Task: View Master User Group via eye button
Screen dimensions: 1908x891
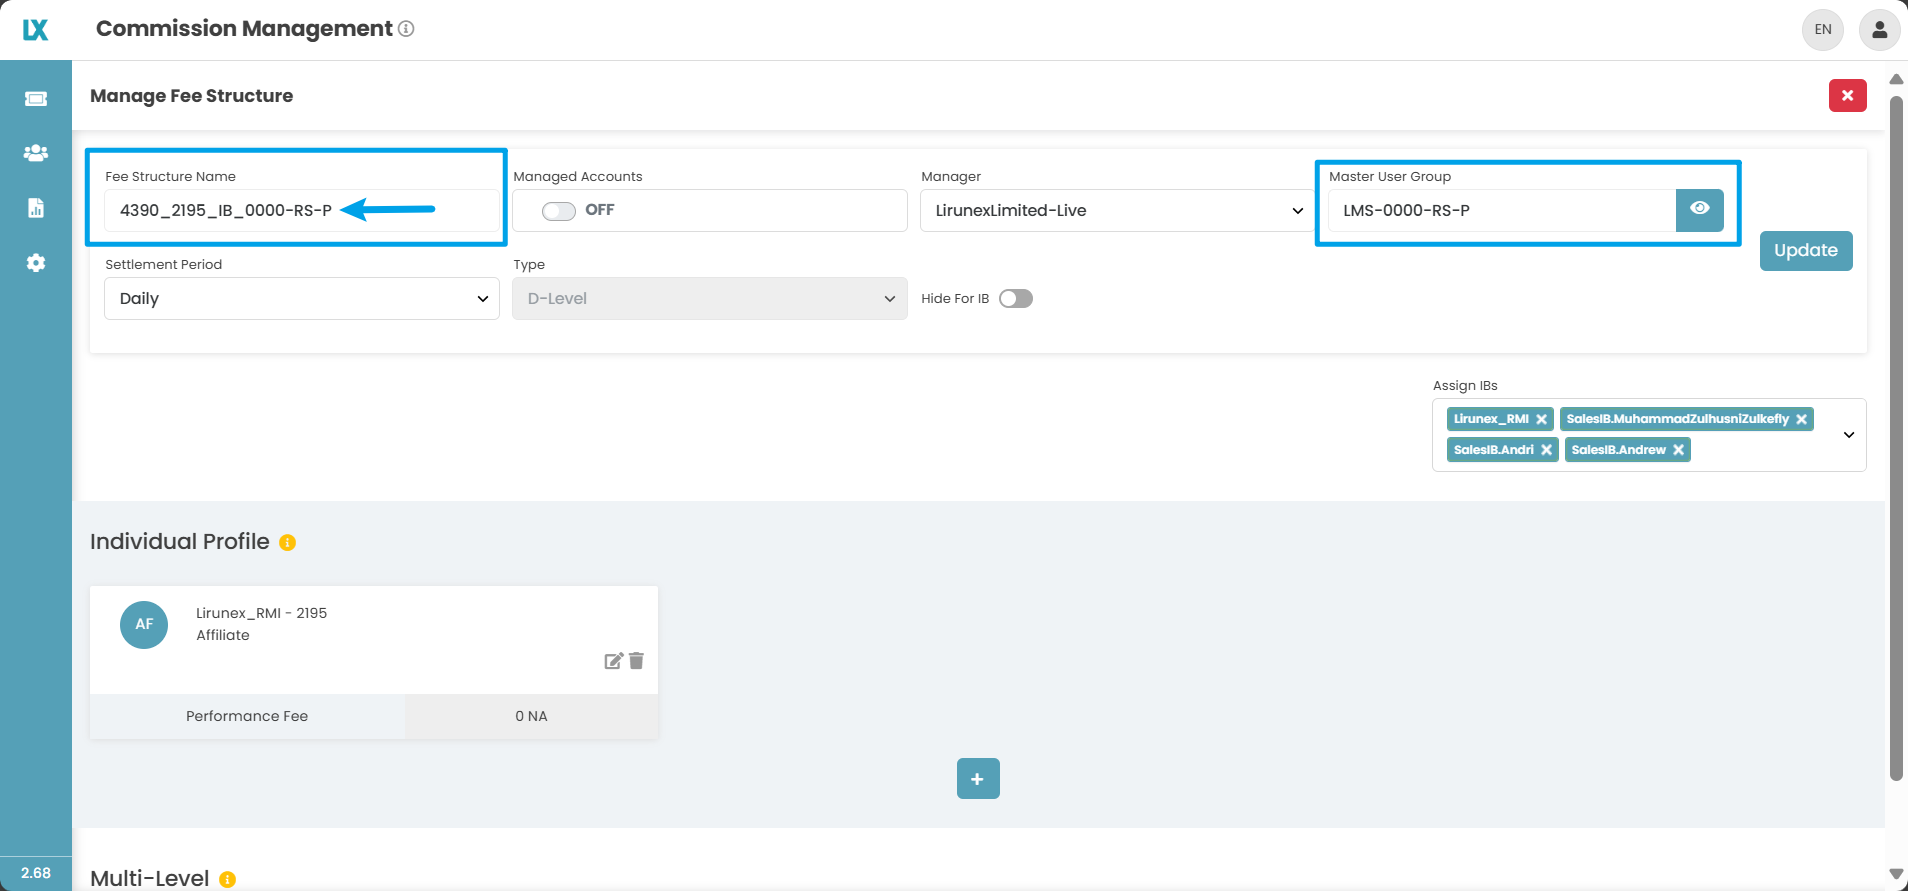Action: point(1699,210)
